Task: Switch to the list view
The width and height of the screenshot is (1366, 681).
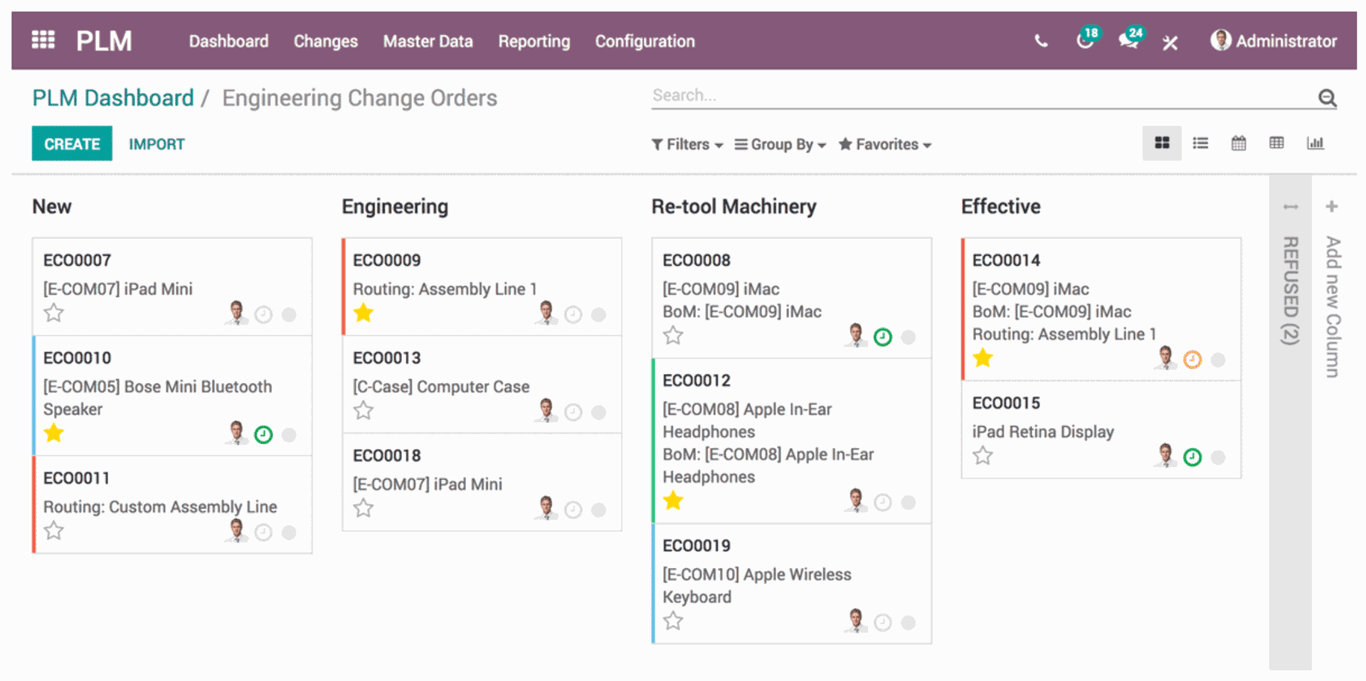Action: coord(1199,143)
